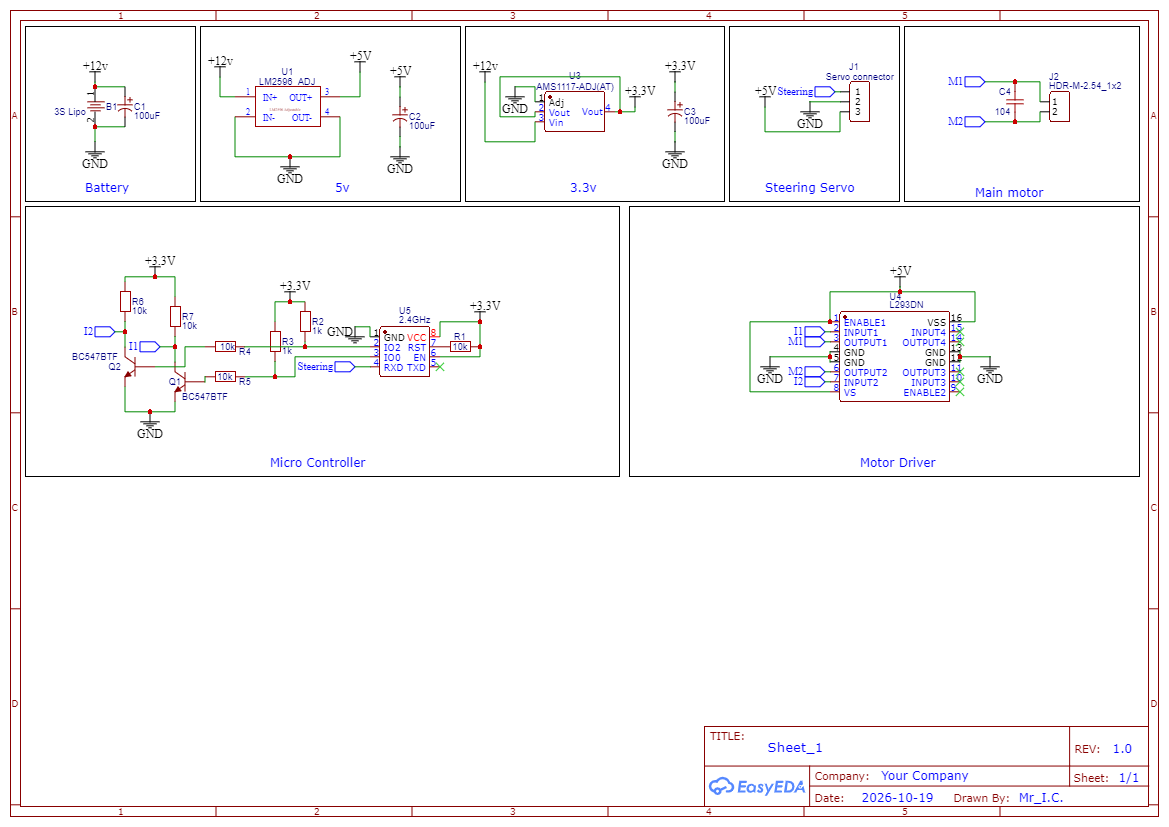1169x827 pixels.
Task: Click resistor R6 10k symbol
Action: 125,301
